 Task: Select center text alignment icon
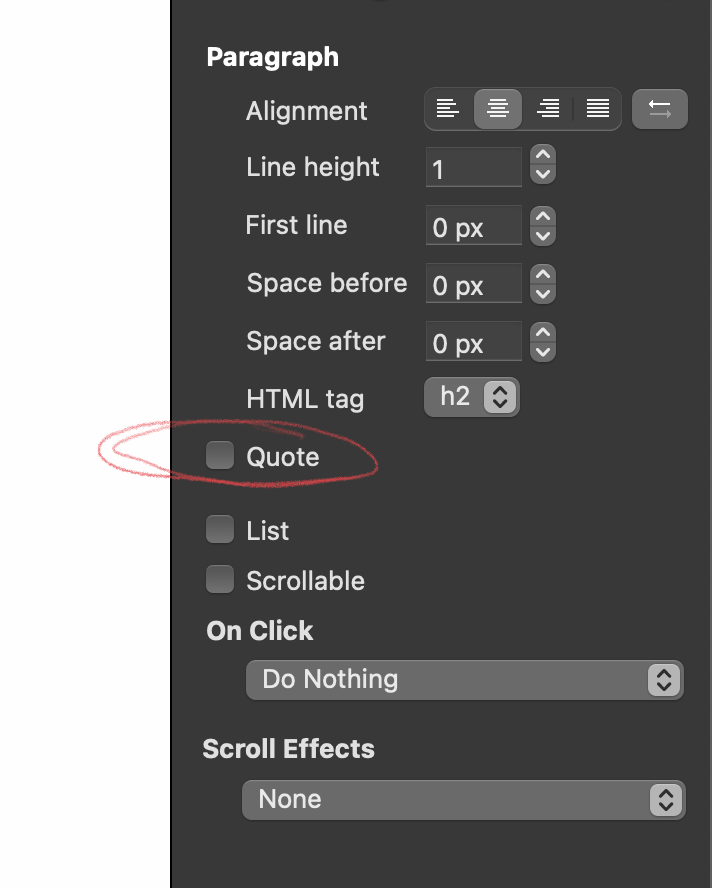[x=497, y=109]
